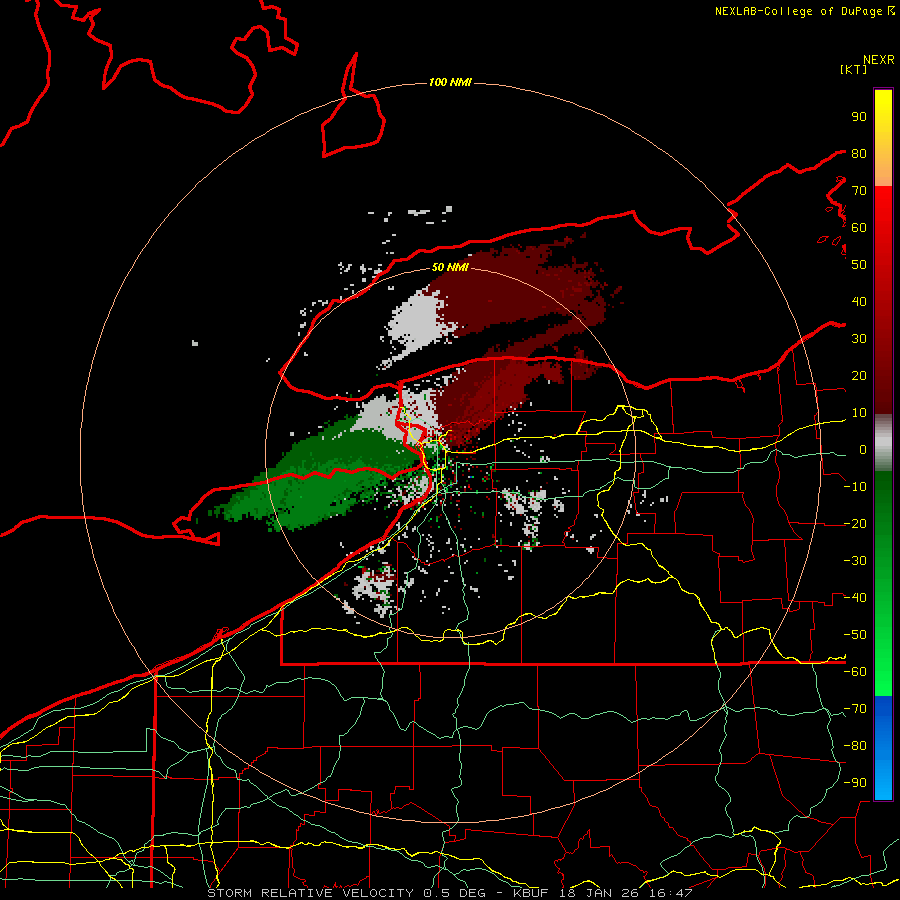Click the [KT] units label
This screenshot has width=900, height=900.
[x=854, y=69]
